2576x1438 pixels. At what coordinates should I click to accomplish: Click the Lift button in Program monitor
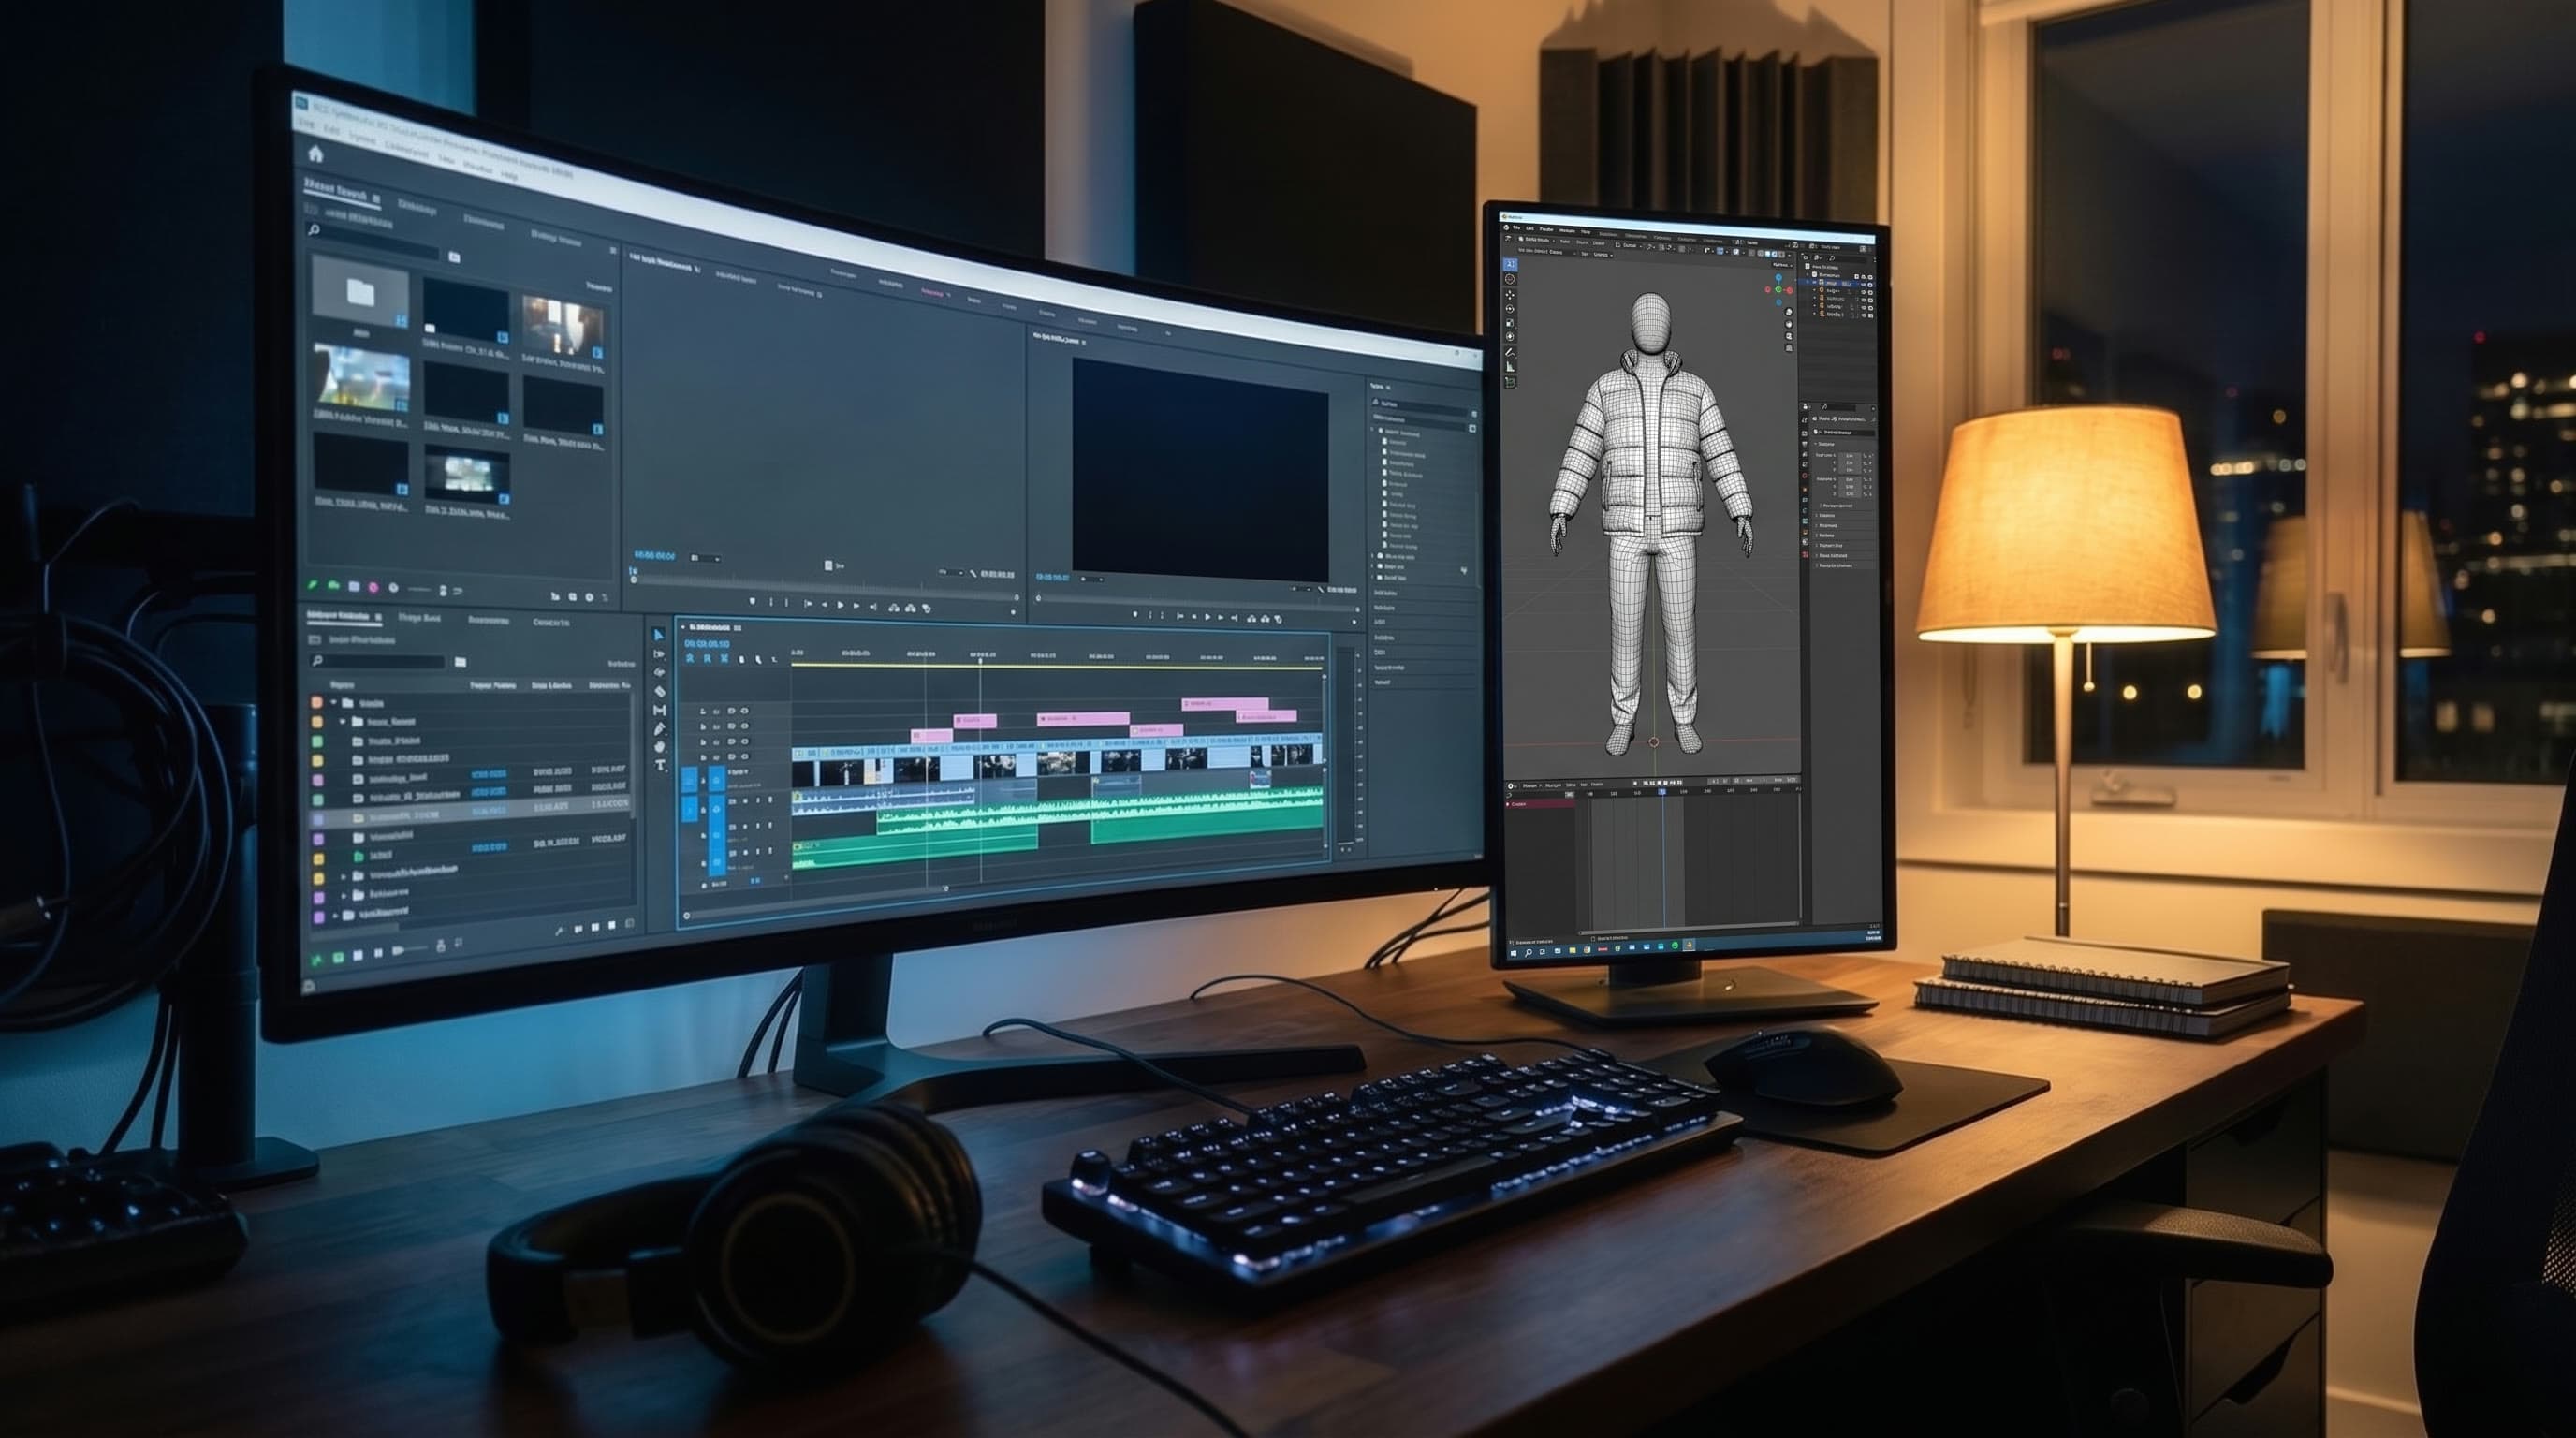(x=1252, y=619)
